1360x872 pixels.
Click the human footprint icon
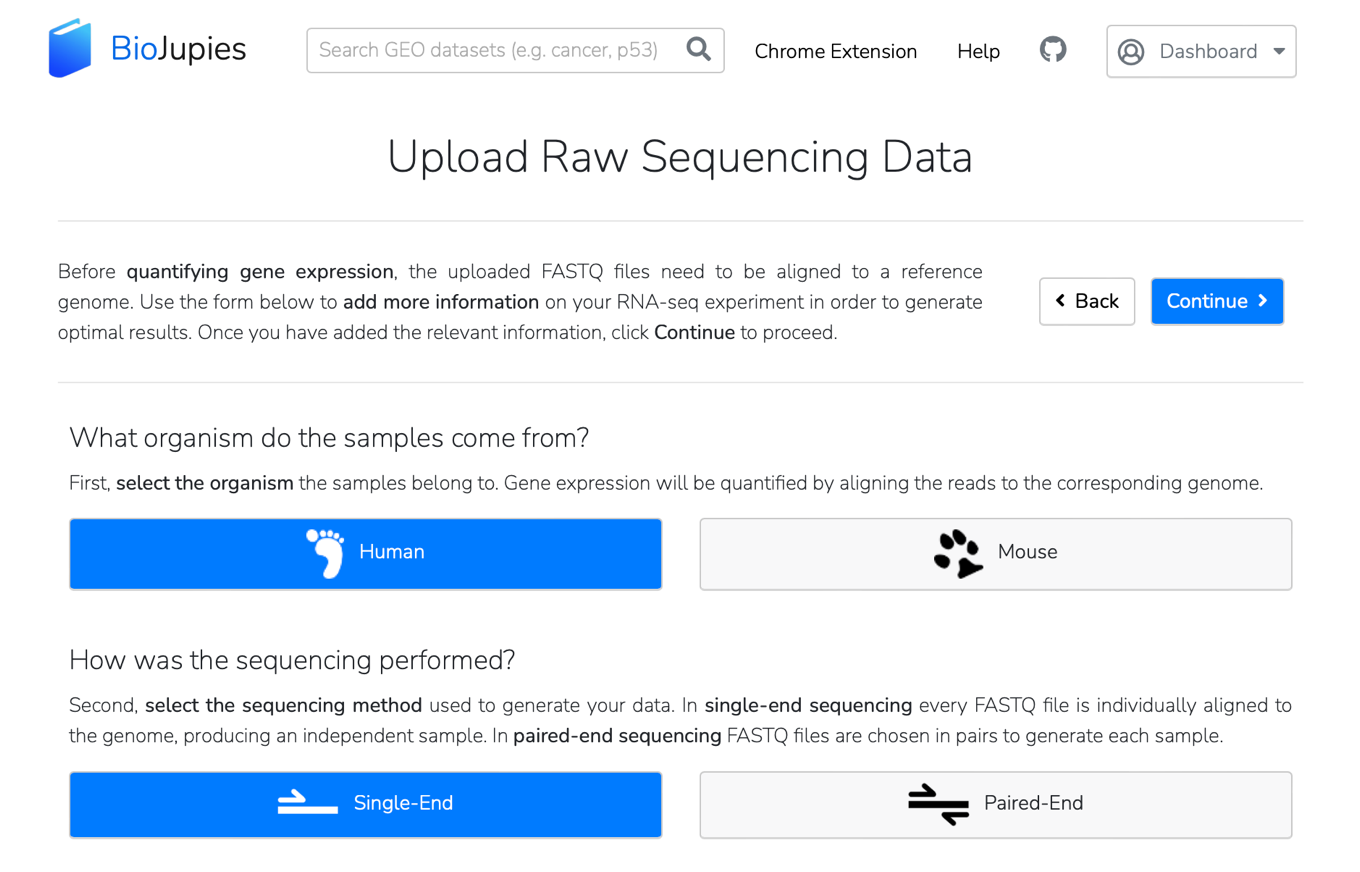[x=325, y=553]
